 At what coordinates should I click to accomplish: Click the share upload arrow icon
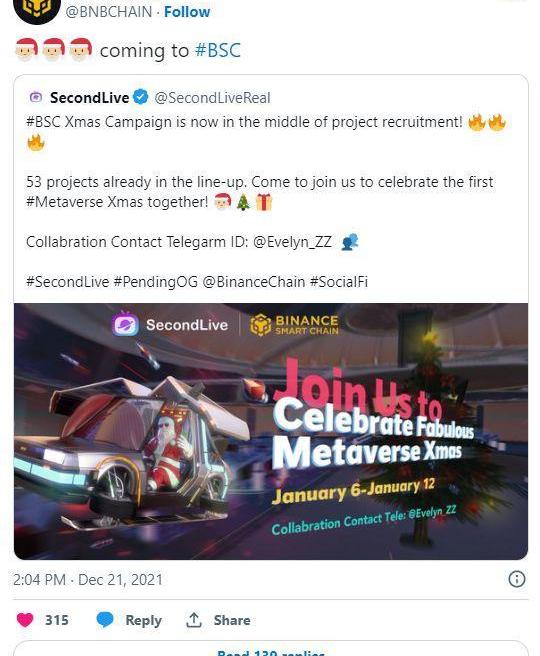click(x=194, y=620)
